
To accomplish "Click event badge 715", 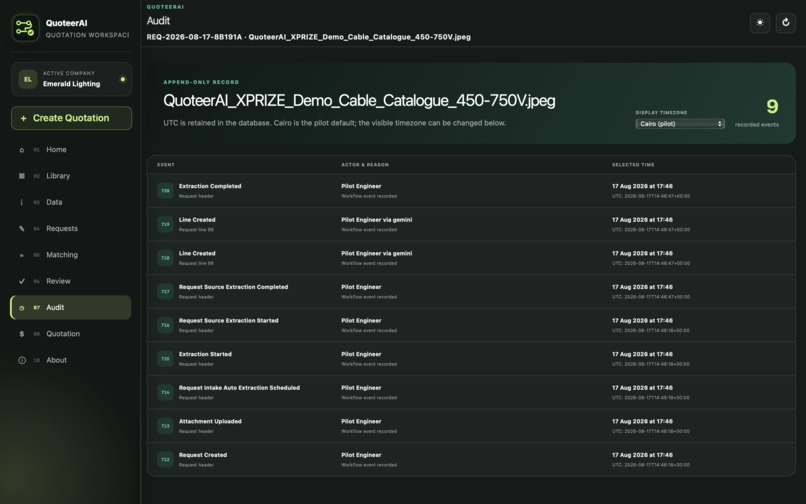I will pos(165,359).
